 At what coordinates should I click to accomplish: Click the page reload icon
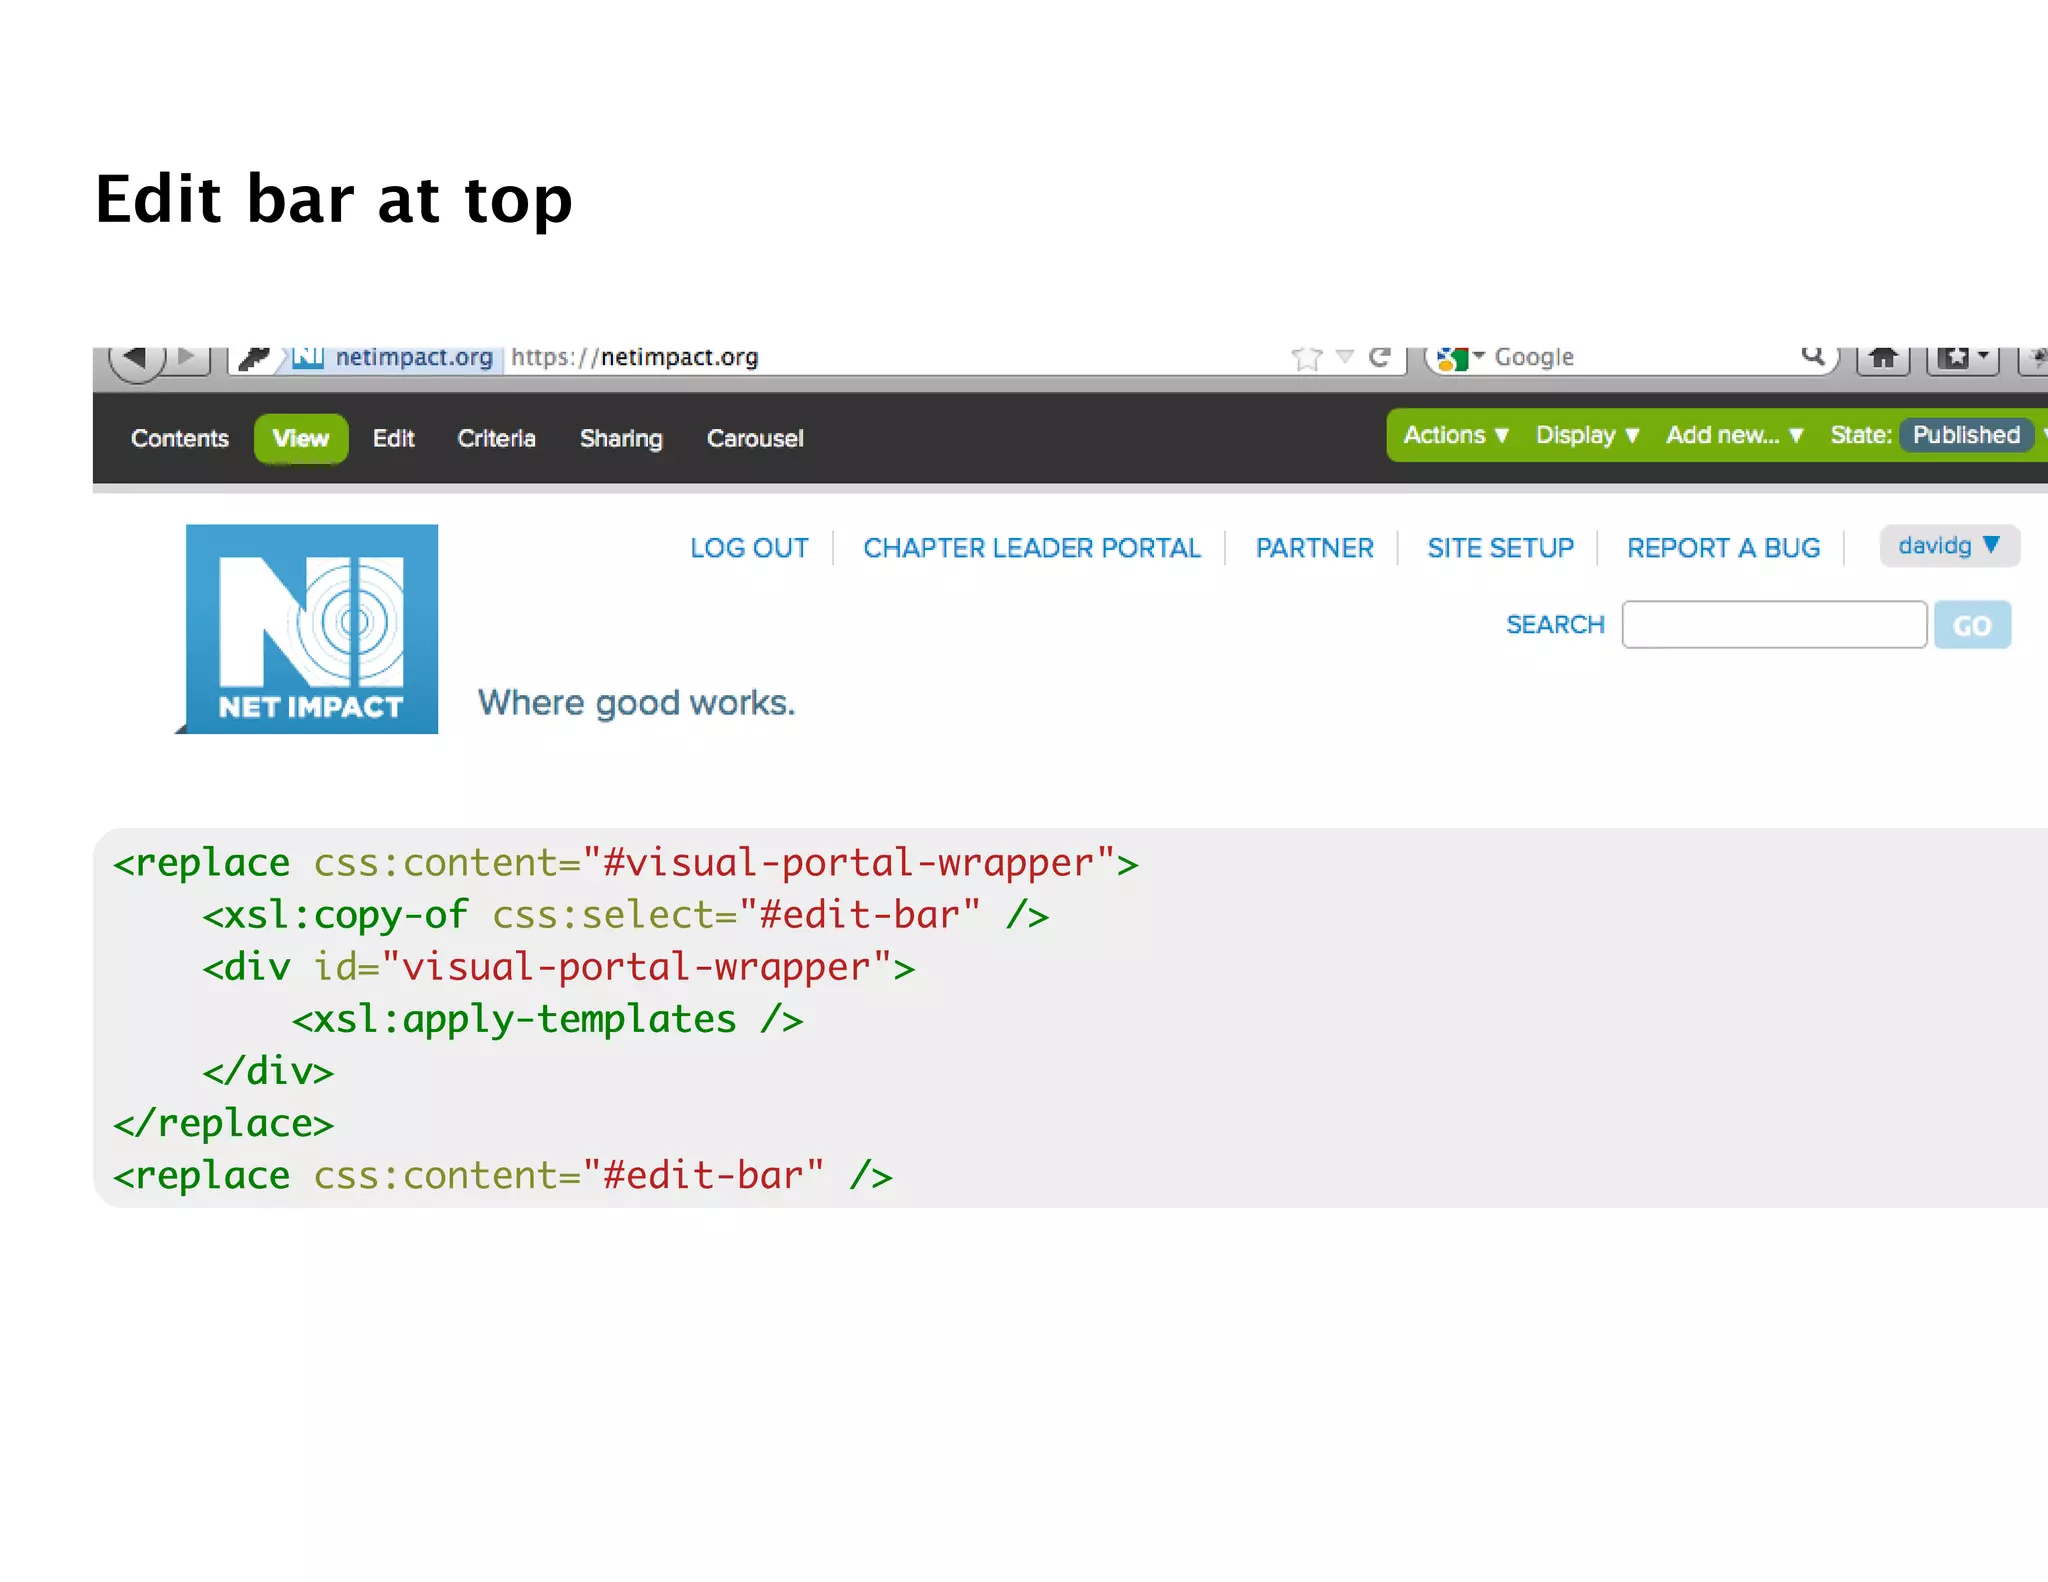point(1380,357)
